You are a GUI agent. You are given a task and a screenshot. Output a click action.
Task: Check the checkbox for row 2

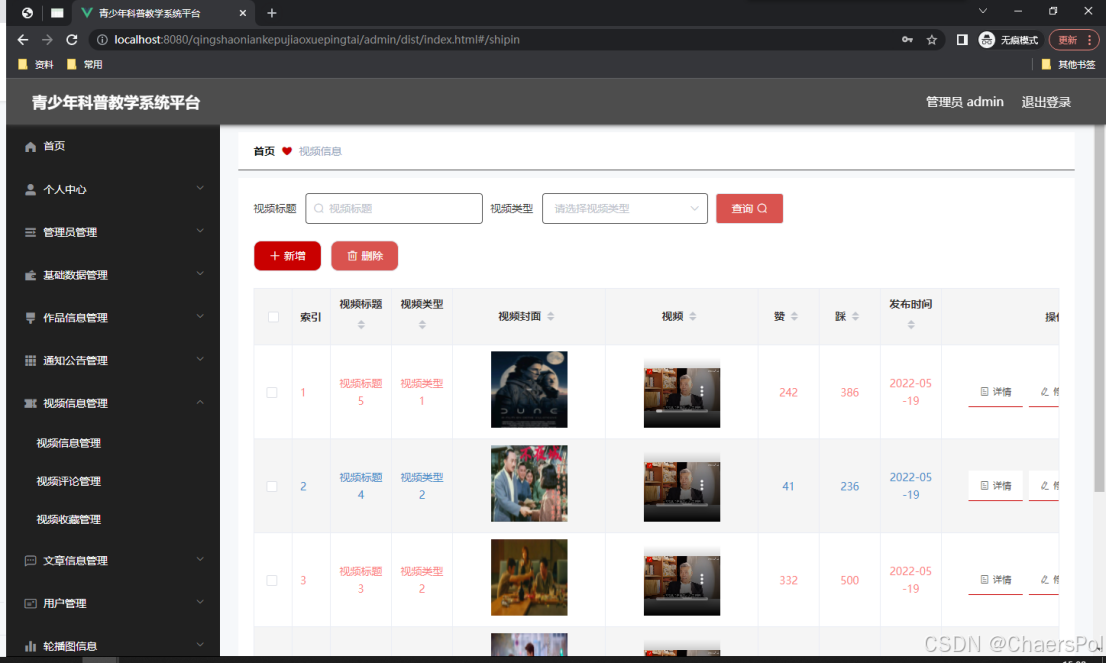[x=272, y=486]
